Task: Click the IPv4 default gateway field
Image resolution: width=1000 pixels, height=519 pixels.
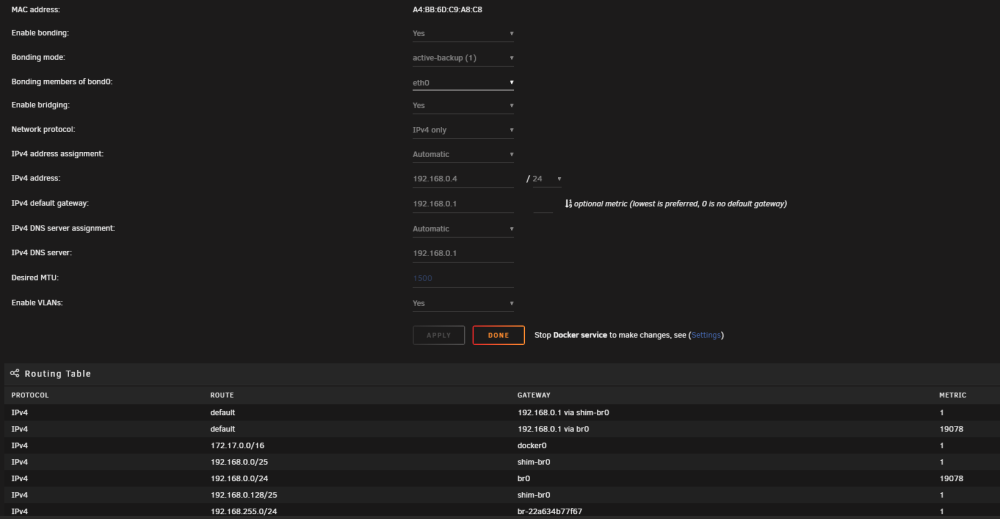Action: pyautogui.click(x=463, y=204)
